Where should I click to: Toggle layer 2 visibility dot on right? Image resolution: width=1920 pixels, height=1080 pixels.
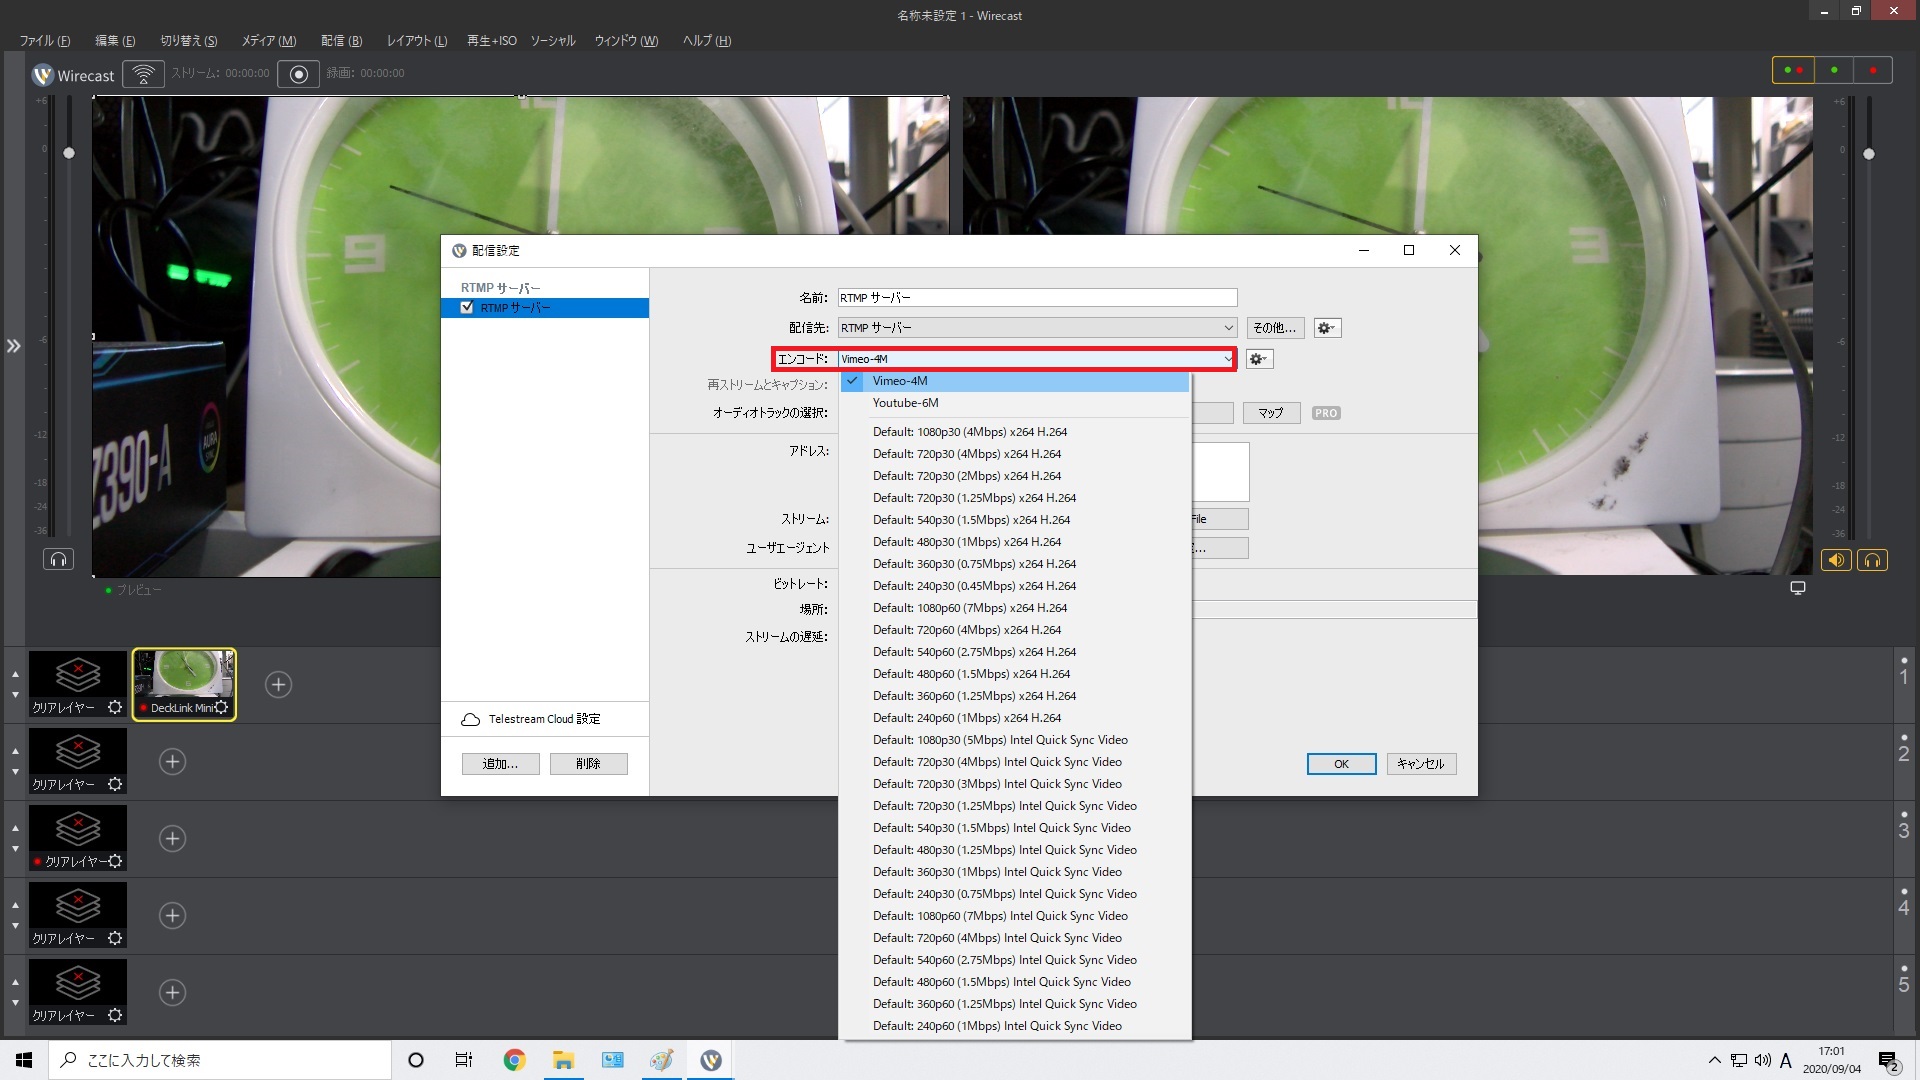click(x=1904, y=738)
